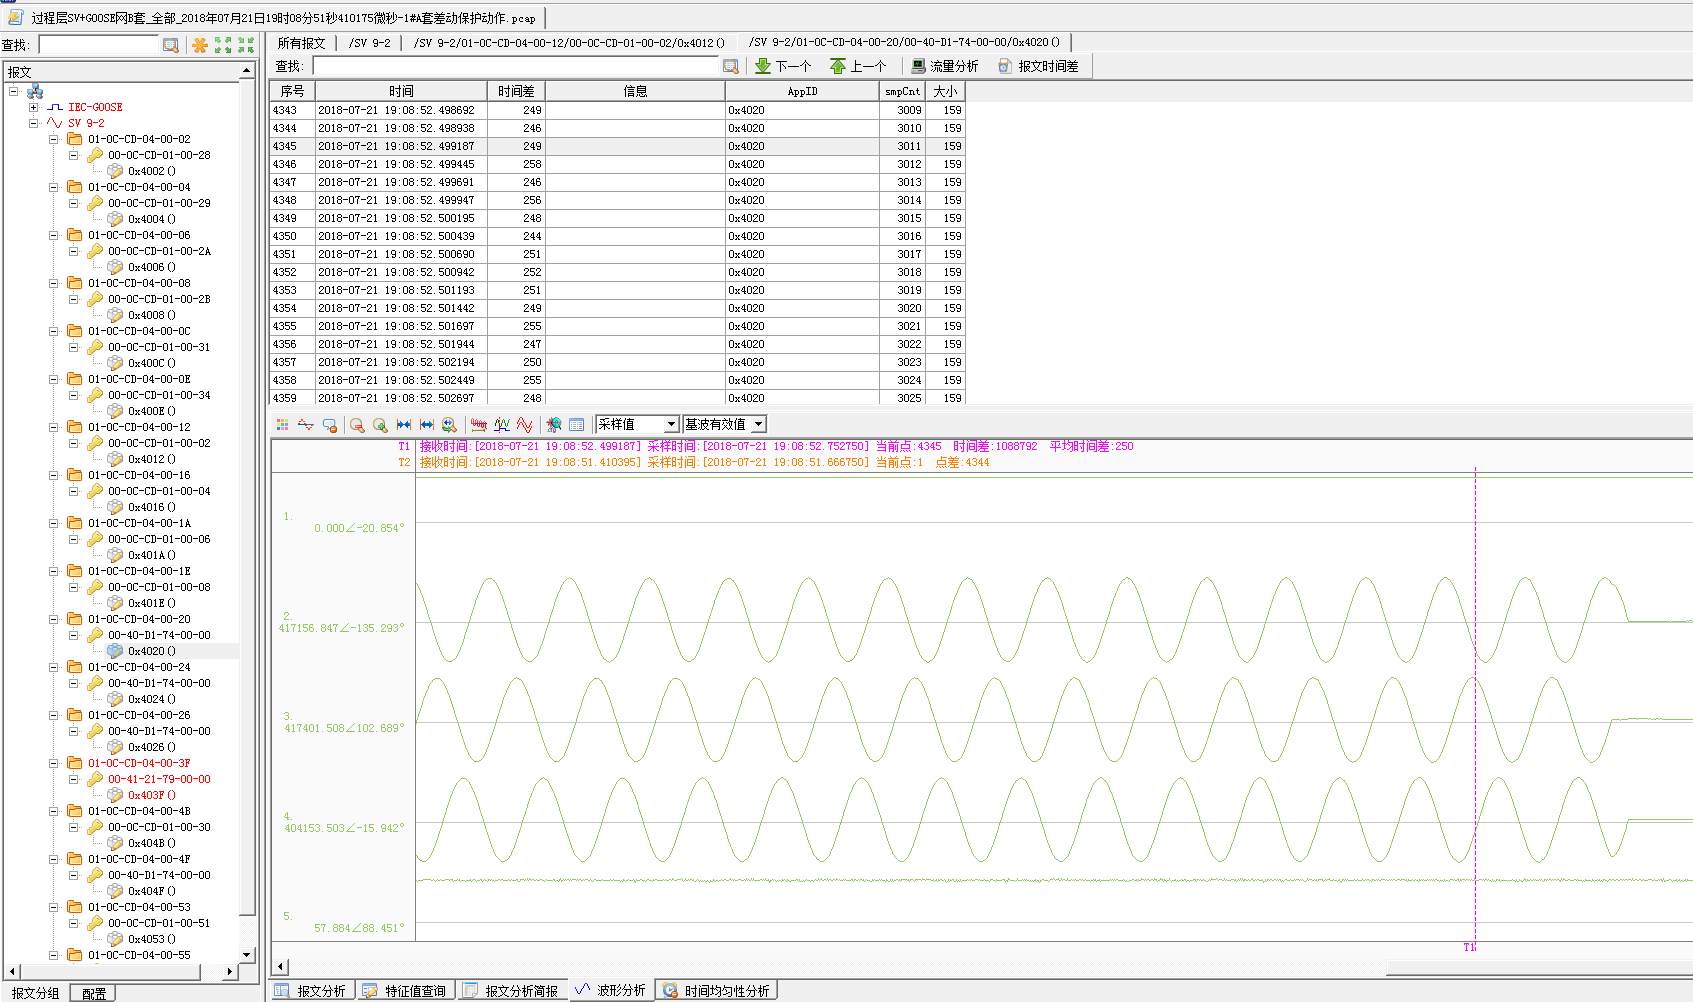
Task: Click the red waveform measurement icon
Action: point(479,425)
